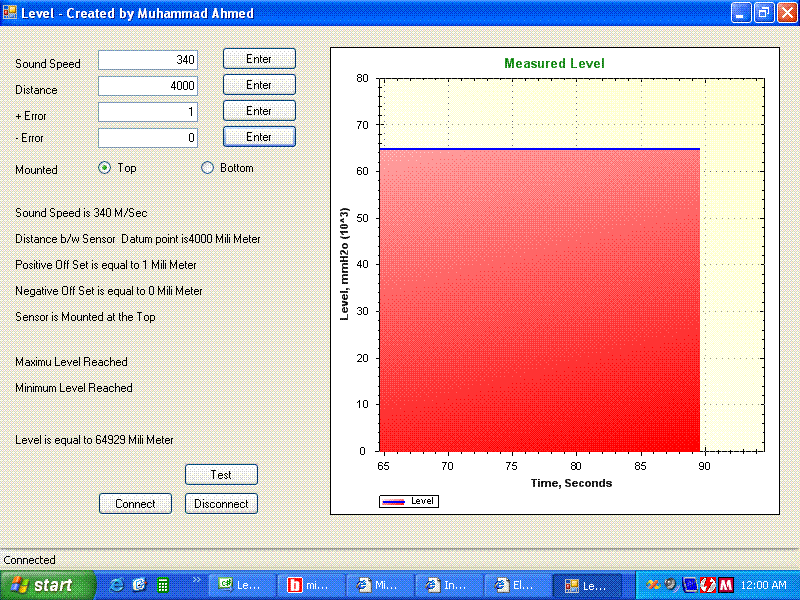
Task: Switch to the 'In...' taskbar item
Action: point(449,585)
